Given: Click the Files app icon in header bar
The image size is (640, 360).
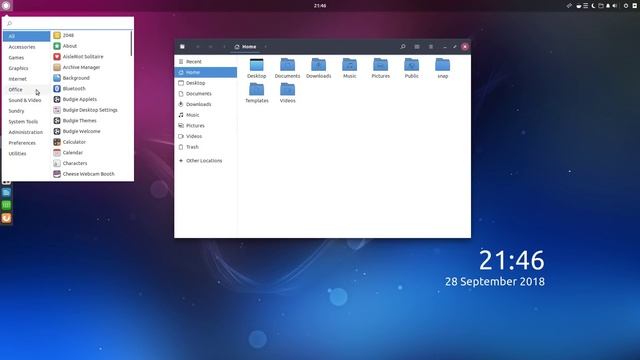Looking at the screenshot, I should 182,47.
